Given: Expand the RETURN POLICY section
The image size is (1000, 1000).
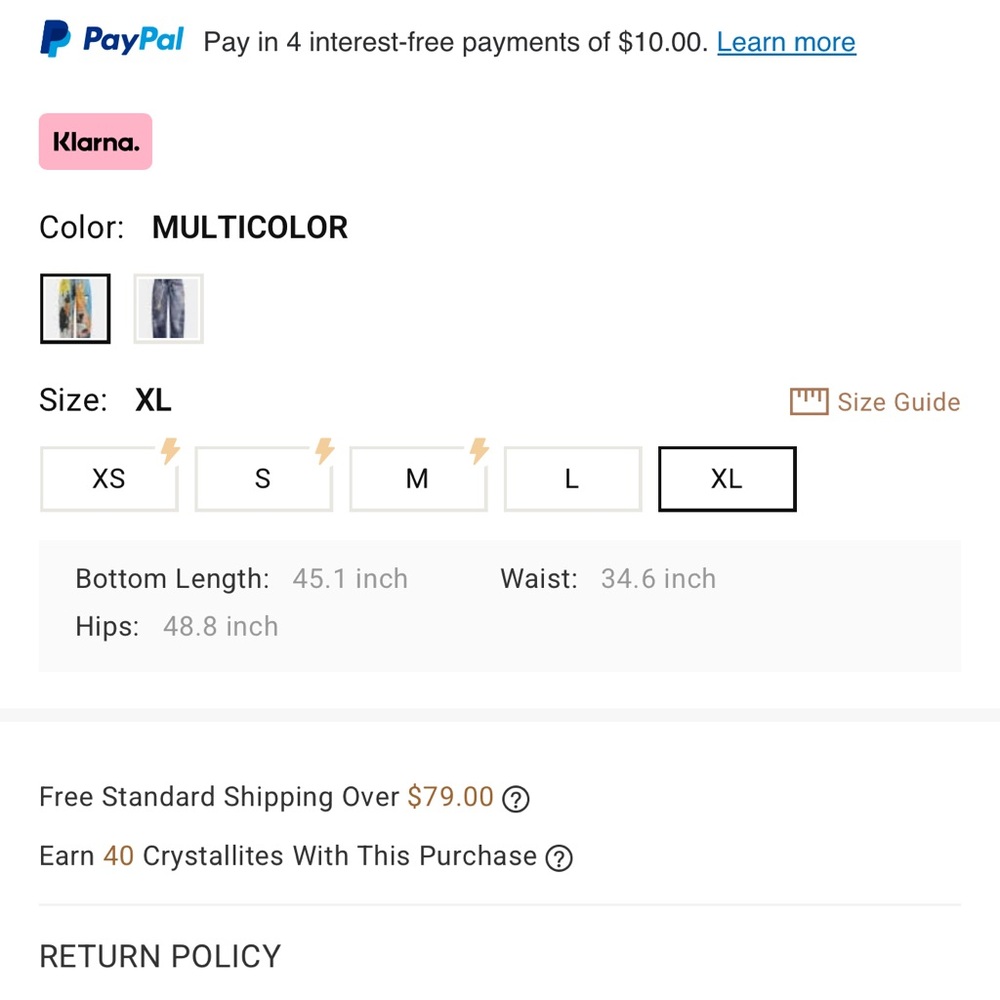Looking at the screenshot, I should [x=160, y=956].
